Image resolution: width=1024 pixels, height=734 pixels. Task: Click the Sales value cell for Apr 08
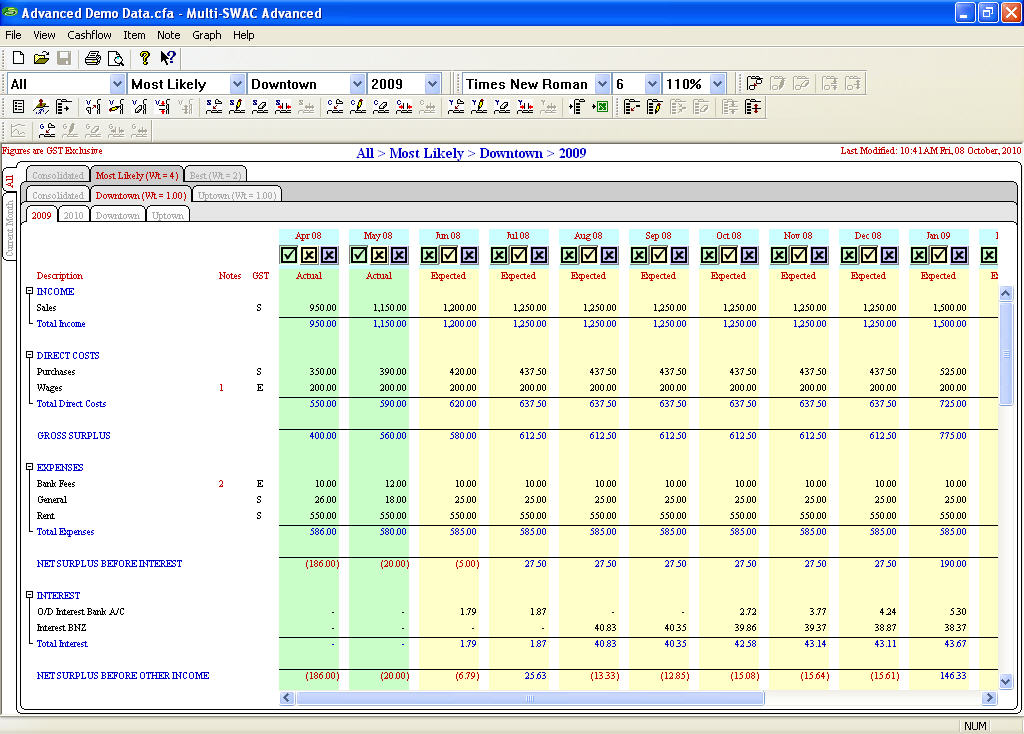324,308
